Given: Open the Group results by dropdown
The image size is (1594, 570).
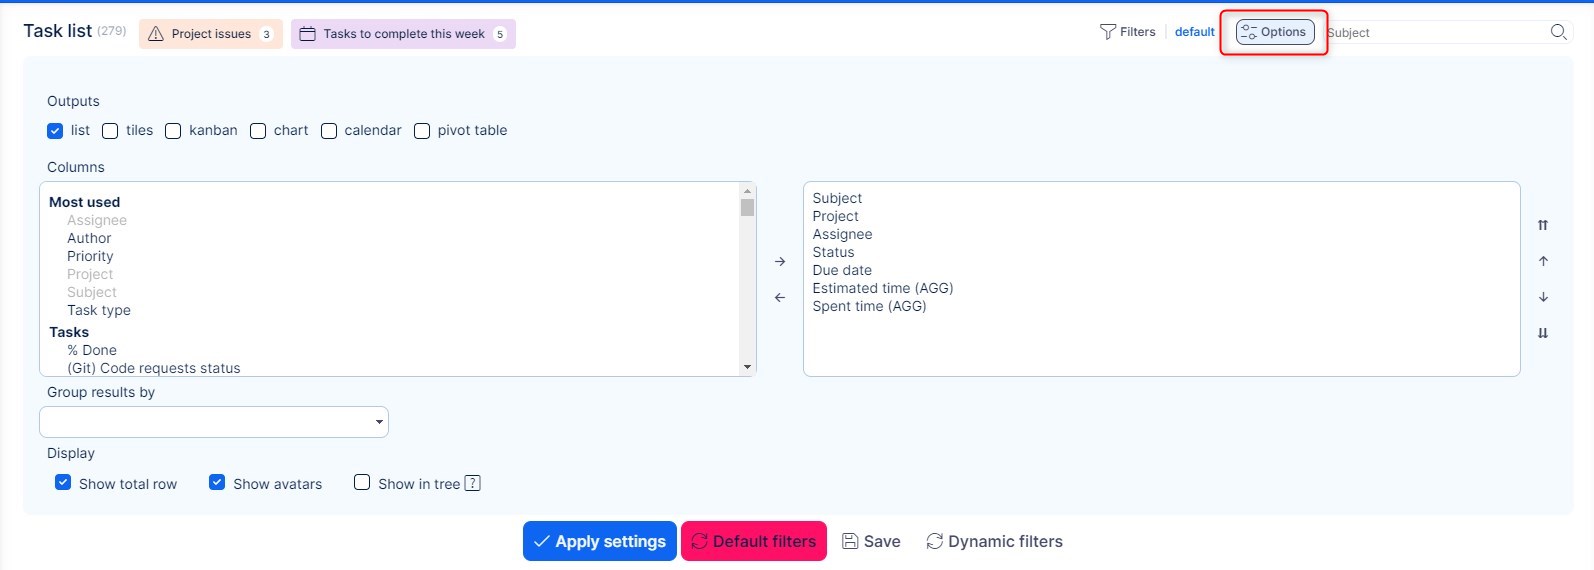Looking at the screenshot, I should tap(214, 422).
